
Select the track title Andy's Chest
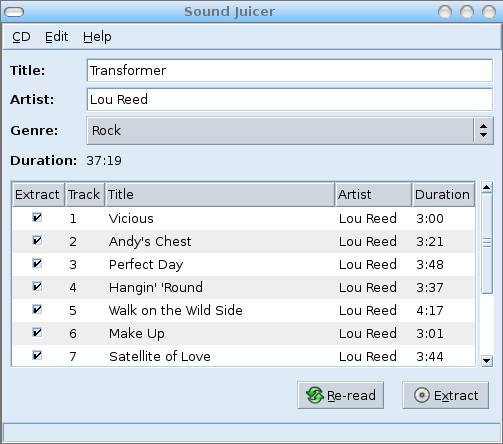150,242
